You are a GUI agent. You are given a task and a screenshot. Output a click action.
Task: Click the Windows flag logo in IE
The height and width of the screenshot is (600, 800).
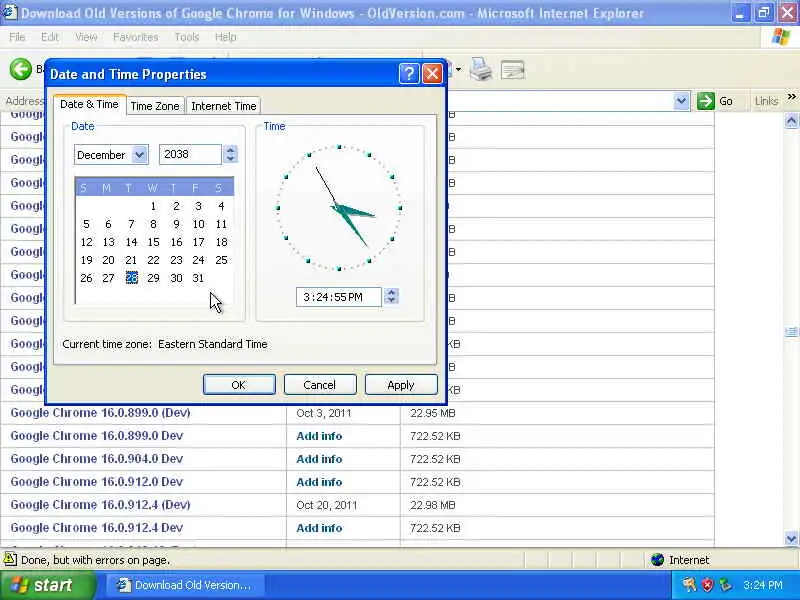click(x=781, y=37)
